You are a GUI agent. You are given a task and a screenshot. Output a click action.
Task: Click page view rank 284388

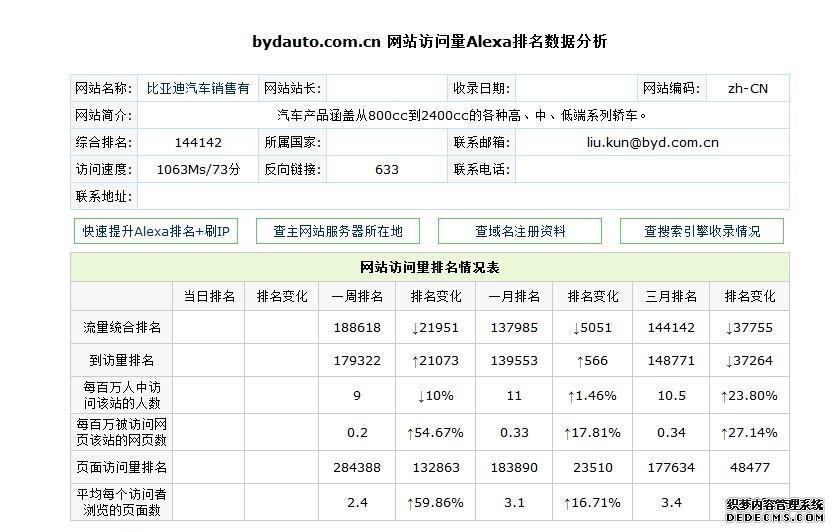pyautogui.click(x=357, y=468)
